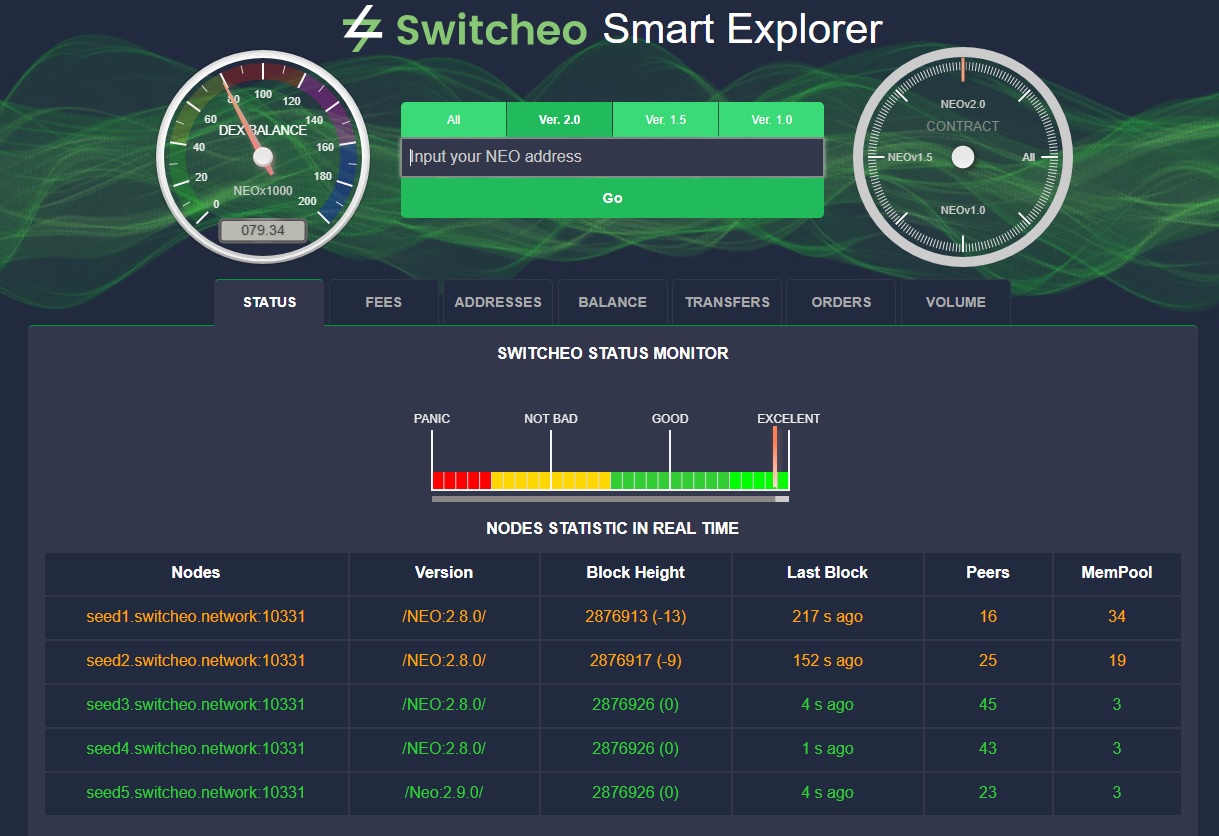Click seed4.switcheo.network:10331 node
The width and height of the screenshot is (1219, 836).
coord(196,749)
